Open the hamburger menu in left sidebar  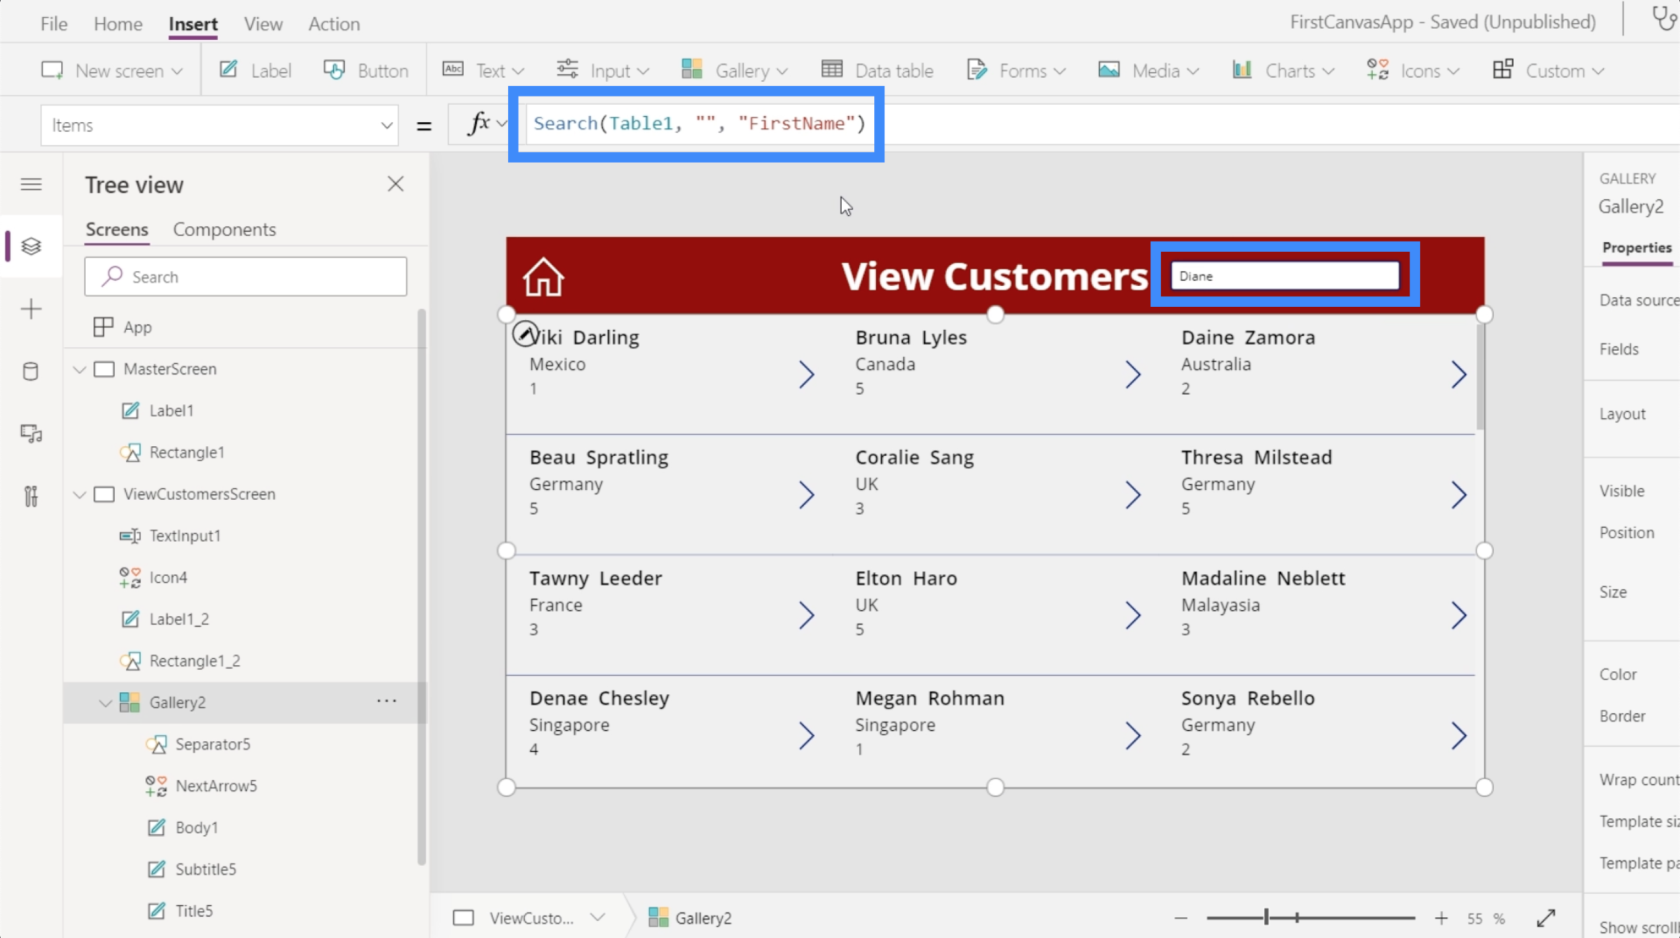[31, 184]
